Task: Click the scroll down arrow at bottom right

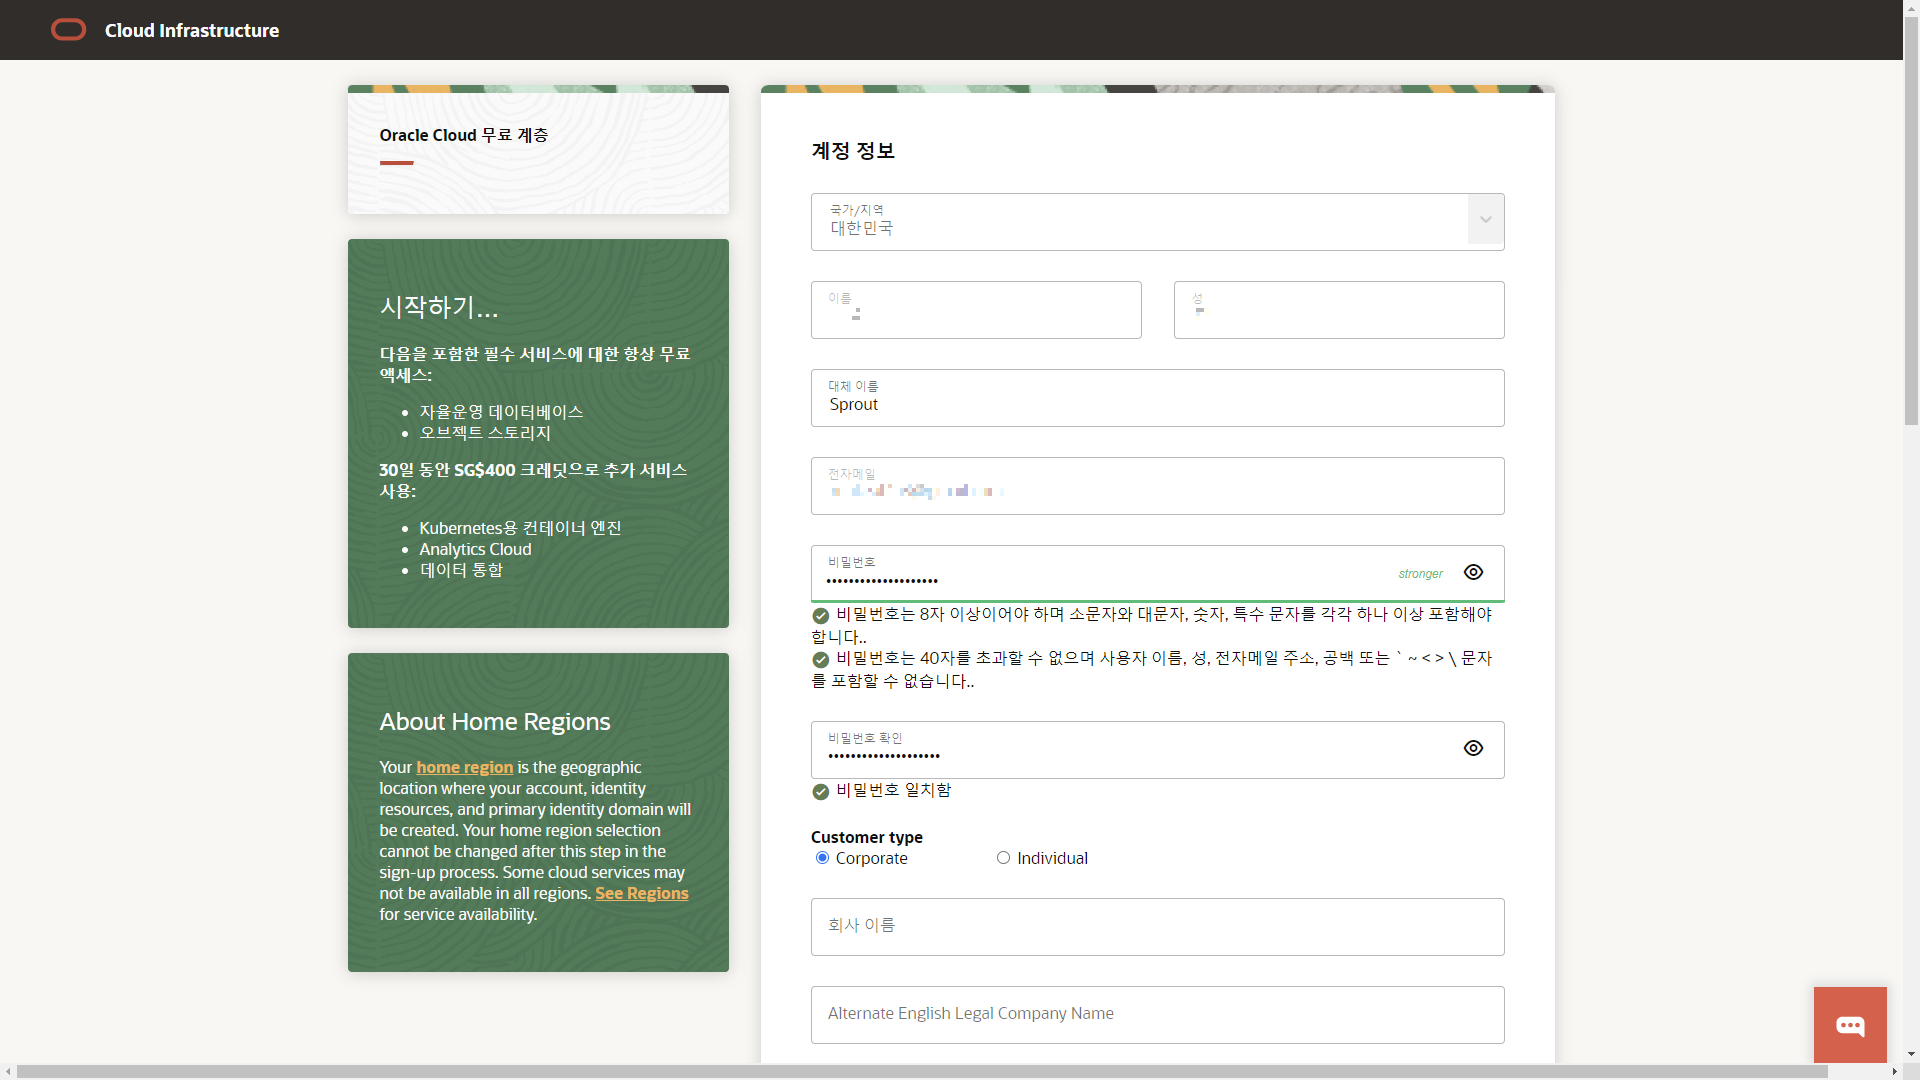Action: (1911, 1054)
